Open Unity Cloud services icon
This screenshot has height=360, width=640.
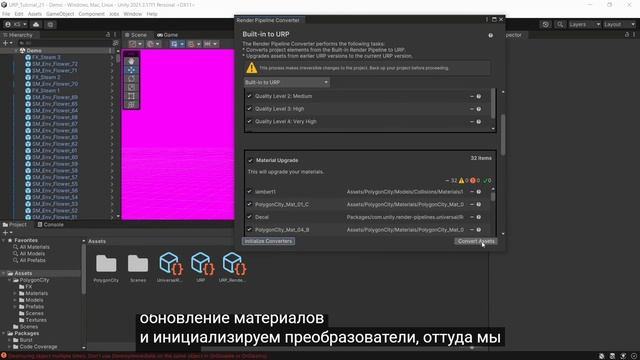click(36, 24)
